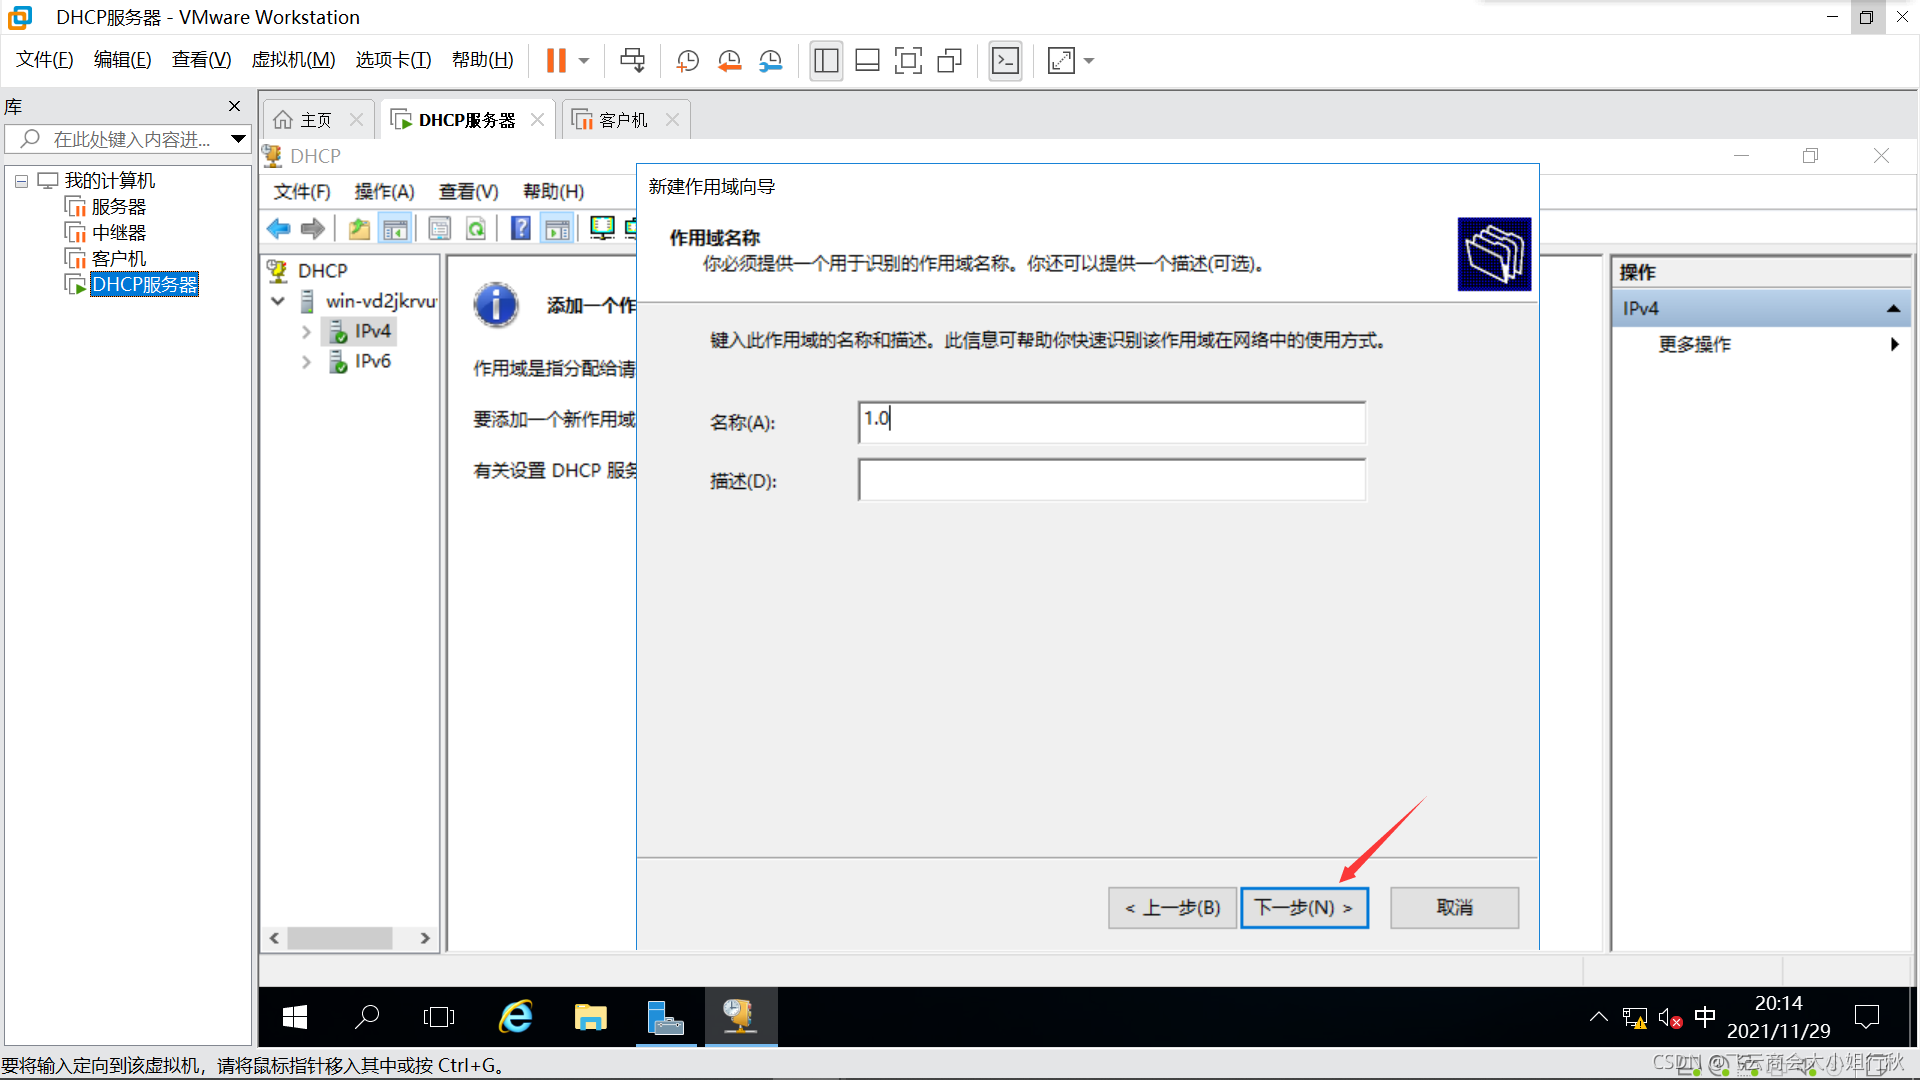
Task: Toggle the library sidebar view
Action: point(826,61)
